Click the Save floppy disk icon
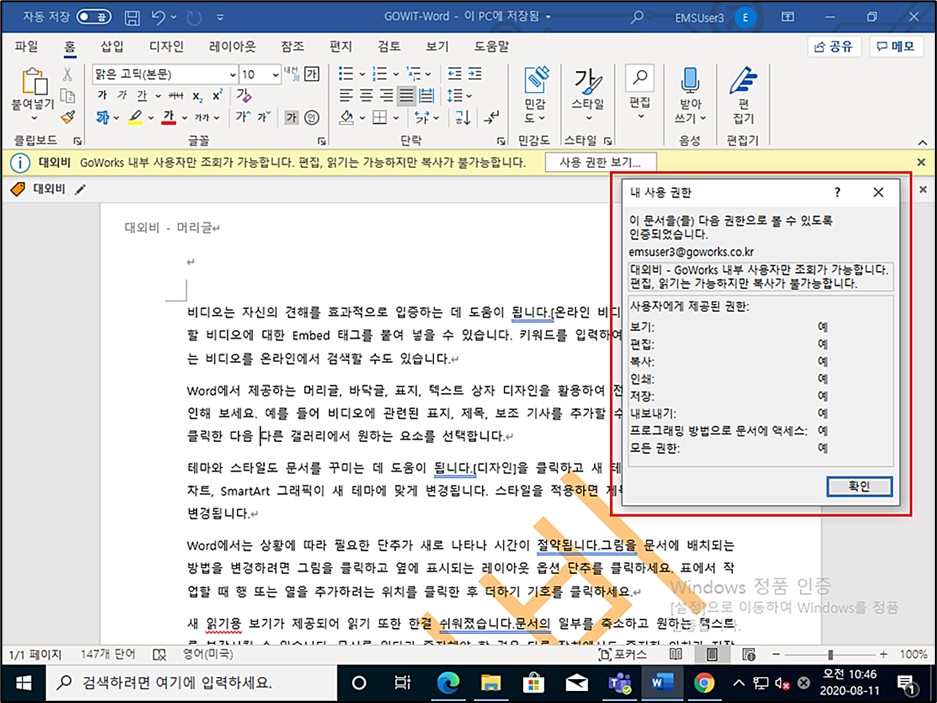Screen dimensions: 937x703 (132, 17)
